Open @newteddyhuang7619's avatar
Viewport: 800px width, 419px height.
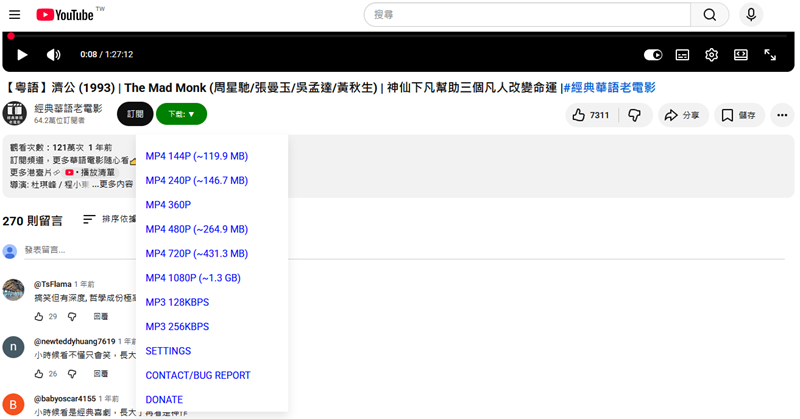coord(13,347)
